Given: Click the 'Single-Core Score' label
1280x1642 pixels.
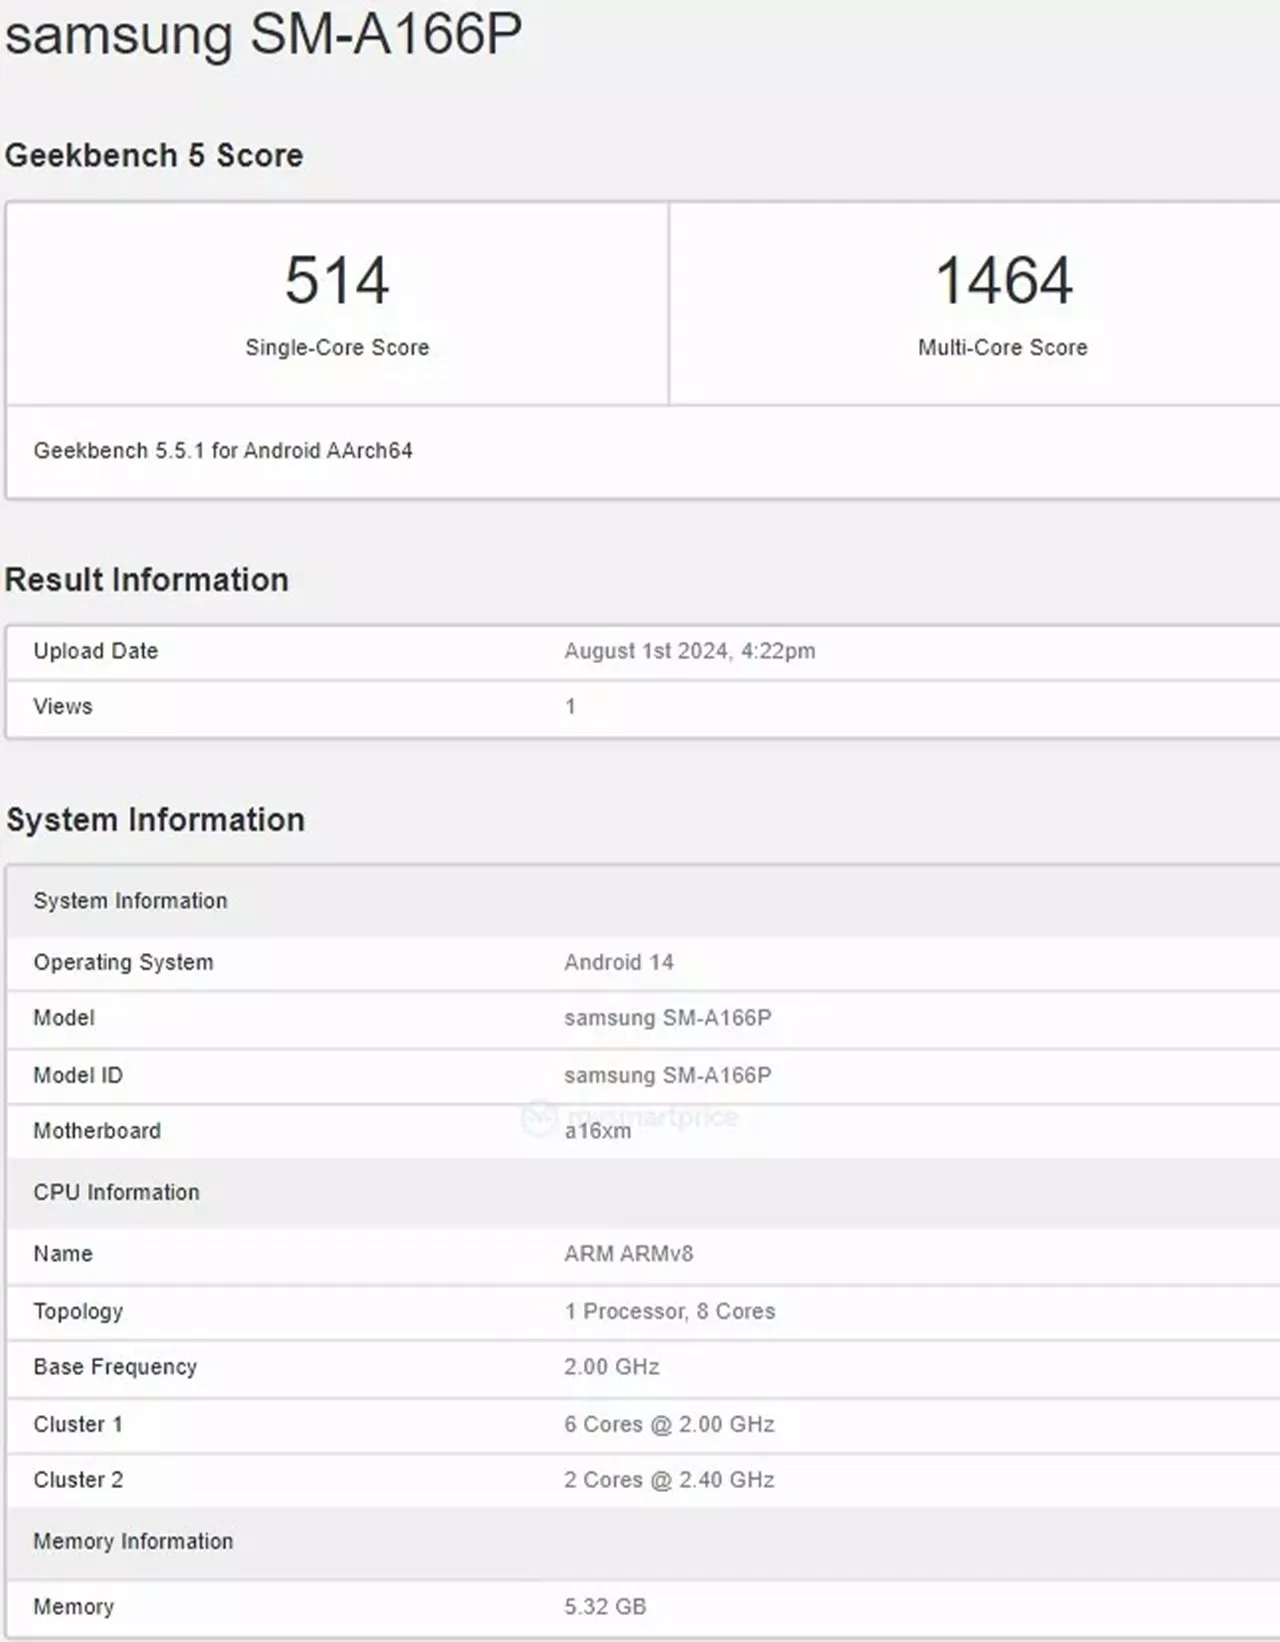Looking at the screenshot, I should pyautogui.click(x=337, y=347).
